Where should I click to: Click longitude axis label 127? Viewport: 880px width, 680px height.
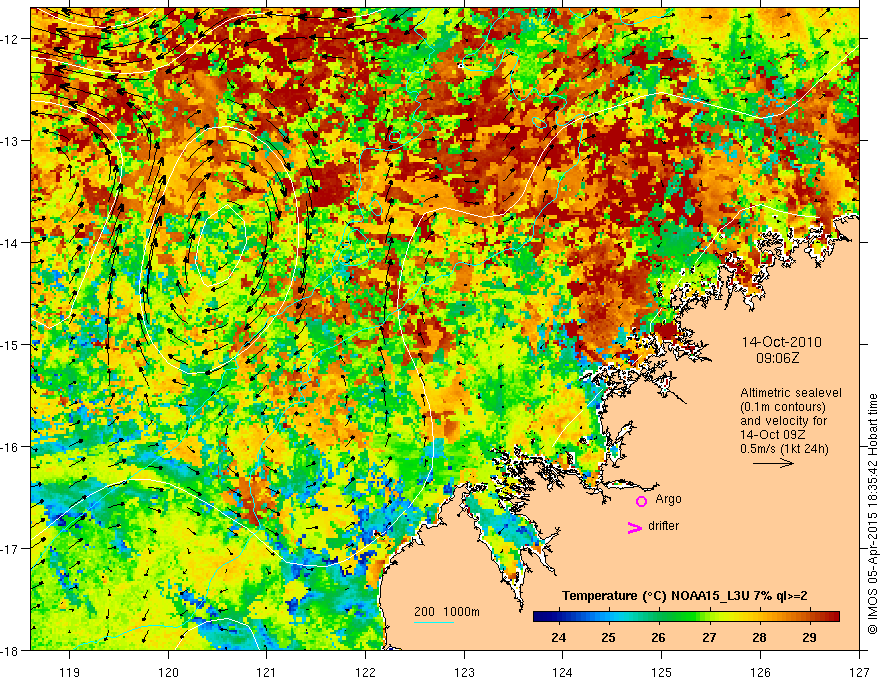pyautogui.click(x=859, y=672)
